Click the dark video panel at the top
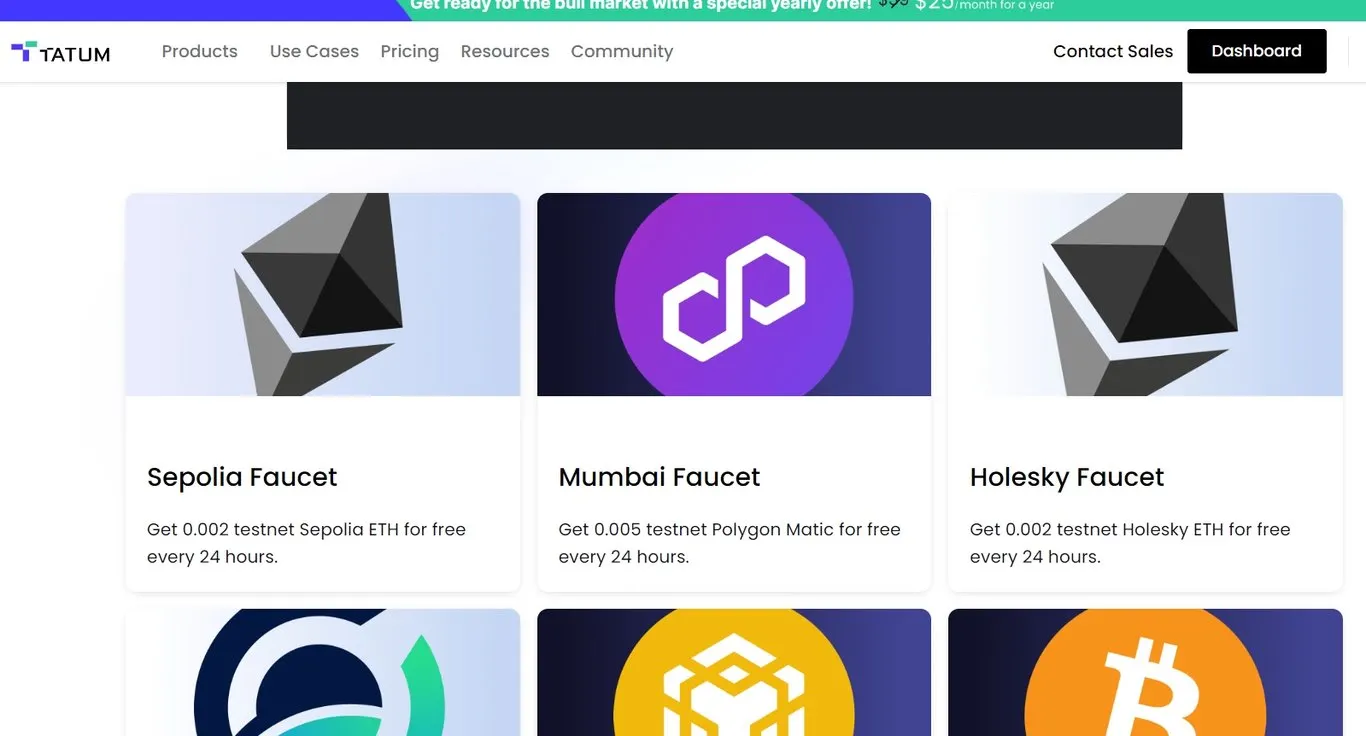The height and width of the screenshot is (736, 1366). 734,116
